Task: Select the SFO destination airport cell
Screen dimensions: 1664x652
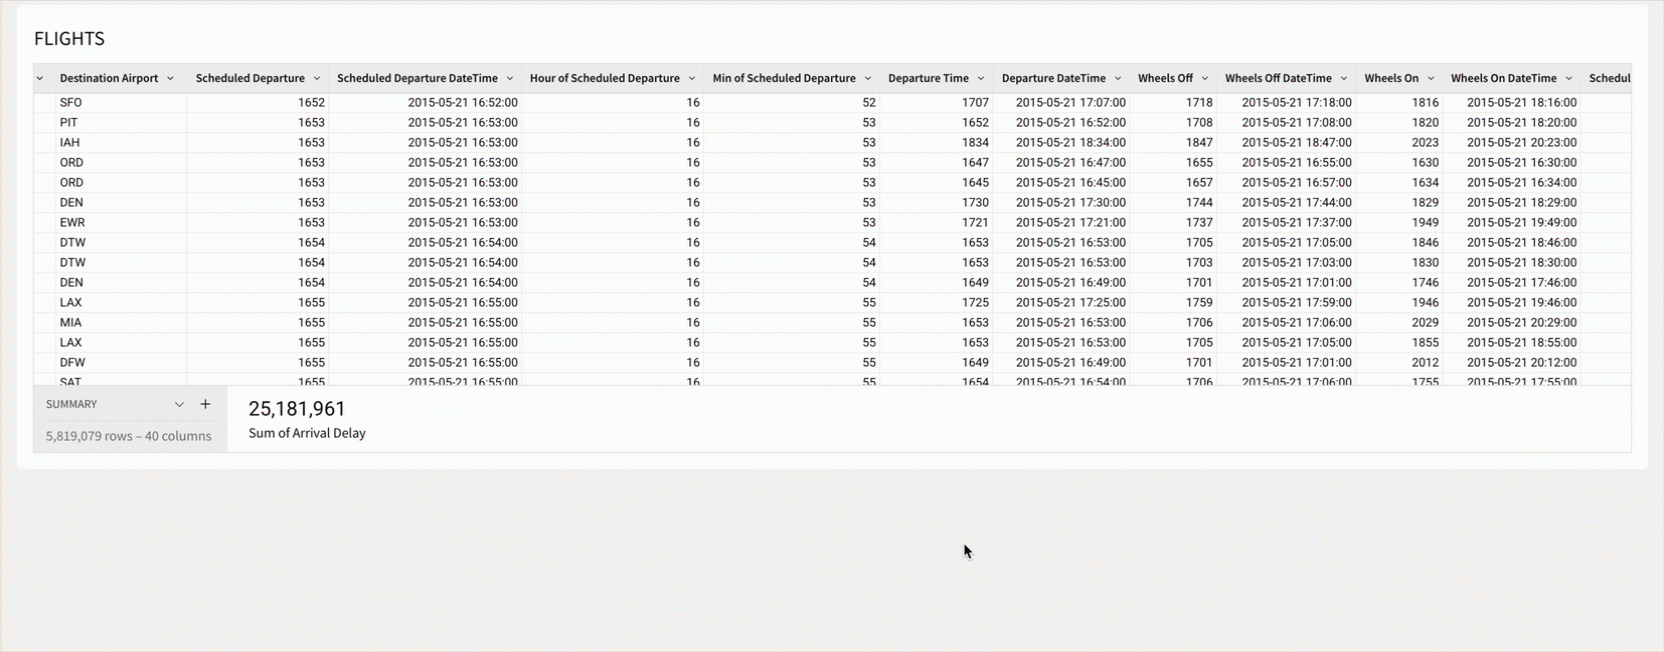Action: point(71,102)
